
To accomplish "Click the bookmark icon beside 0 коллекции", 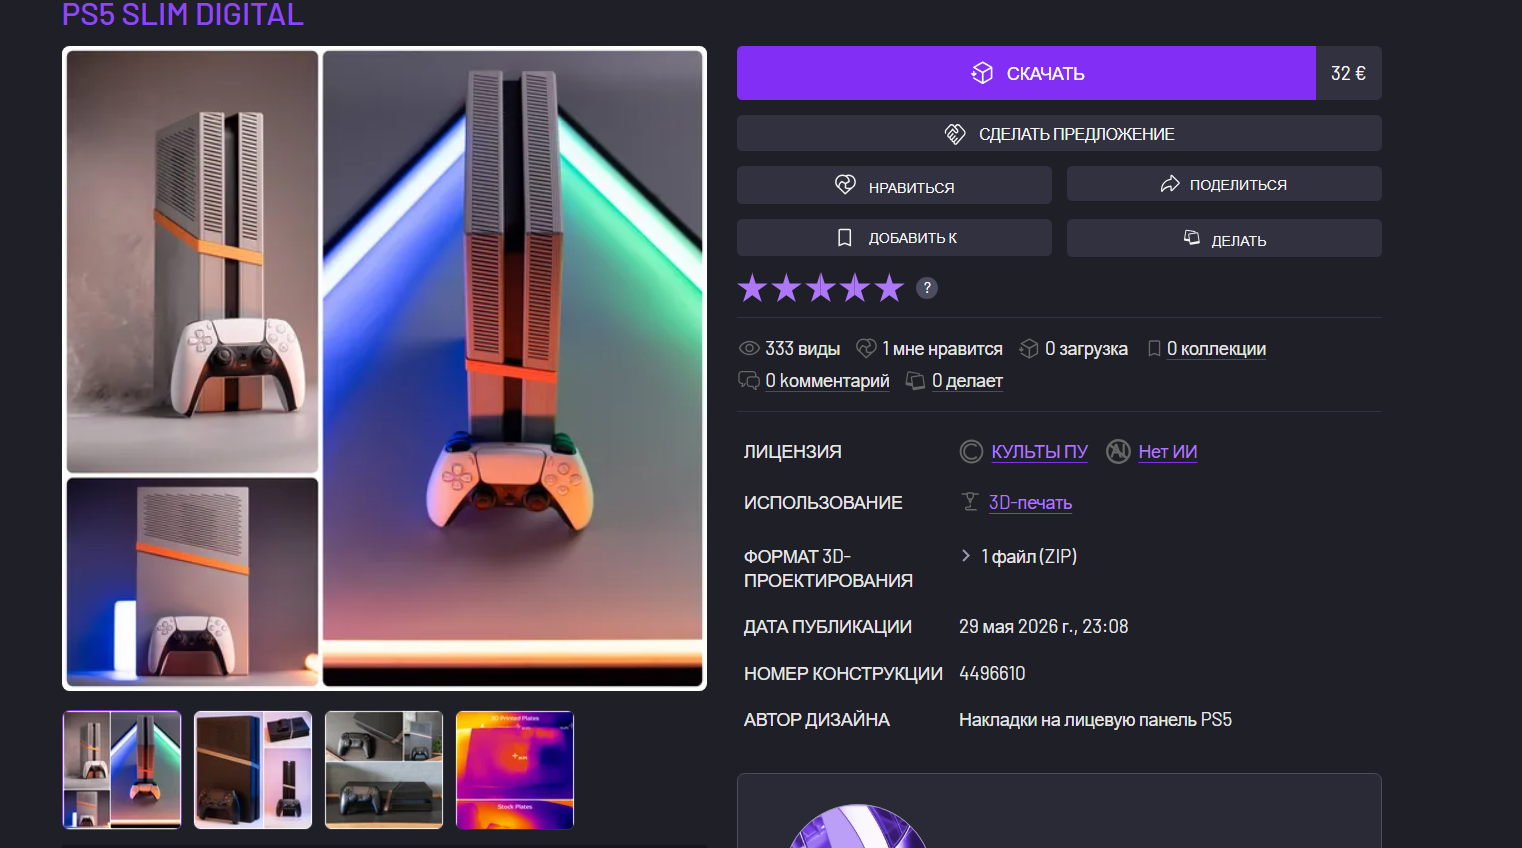I will (x=1154, y=348).
